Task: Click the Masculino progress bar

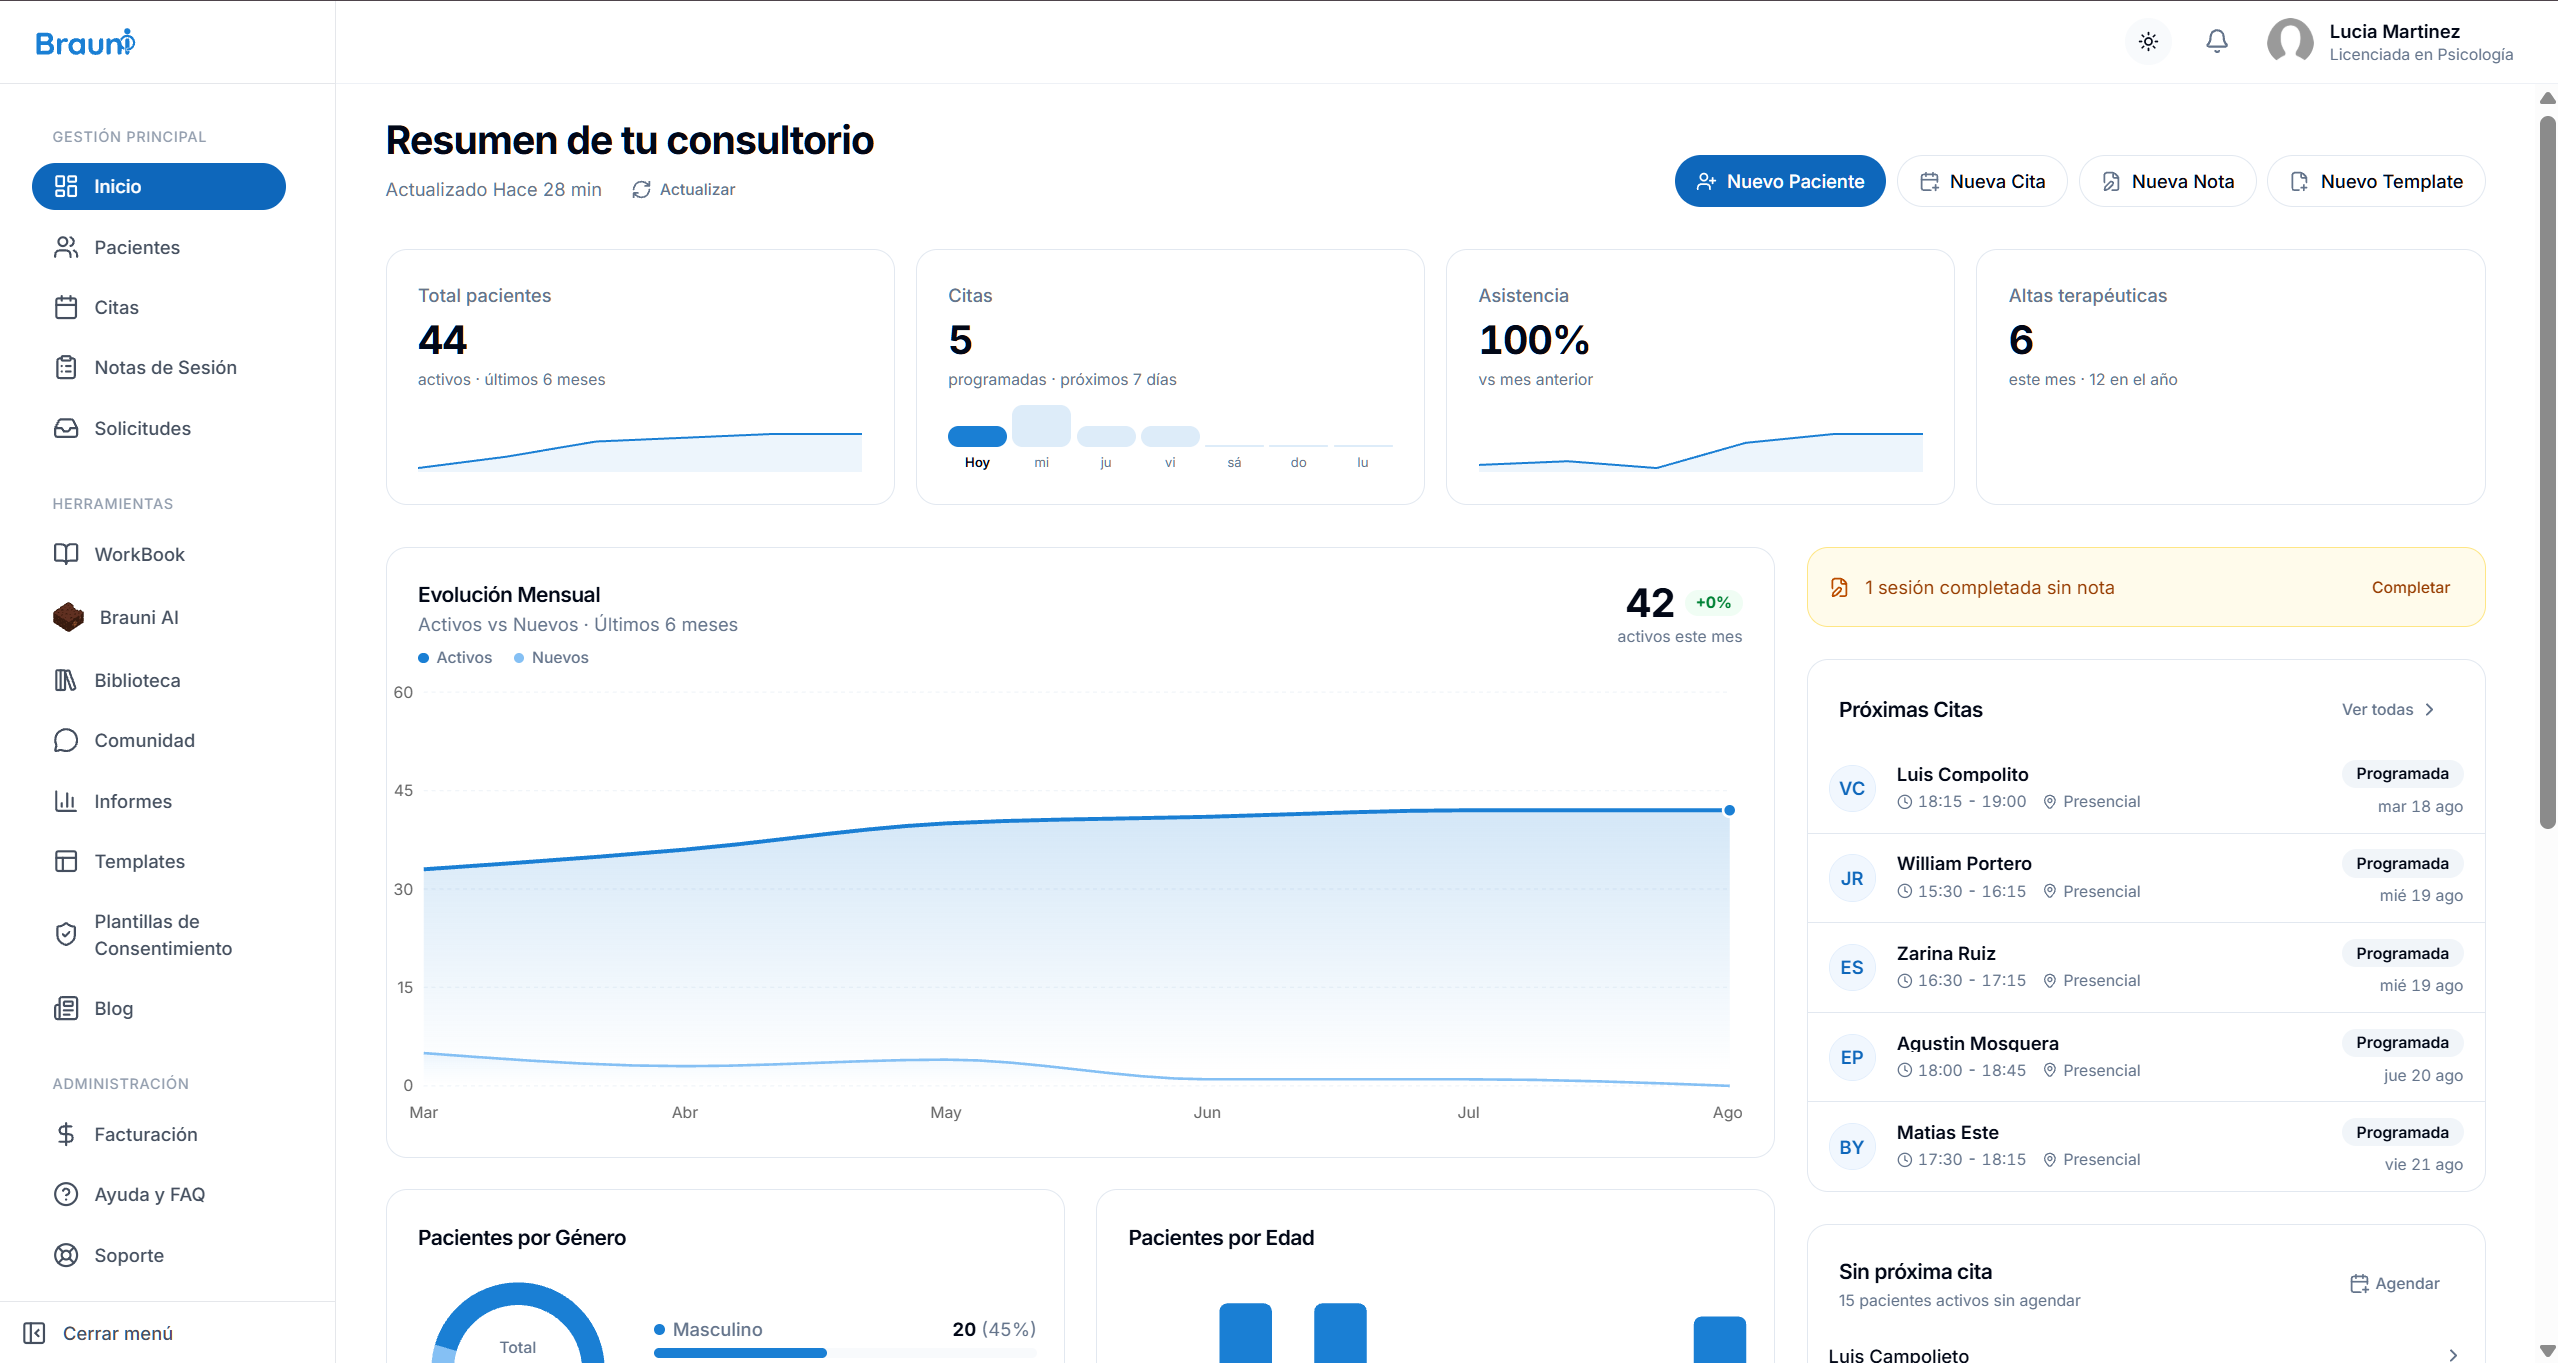Action: pyautogui.click(x=845, y=1353)
